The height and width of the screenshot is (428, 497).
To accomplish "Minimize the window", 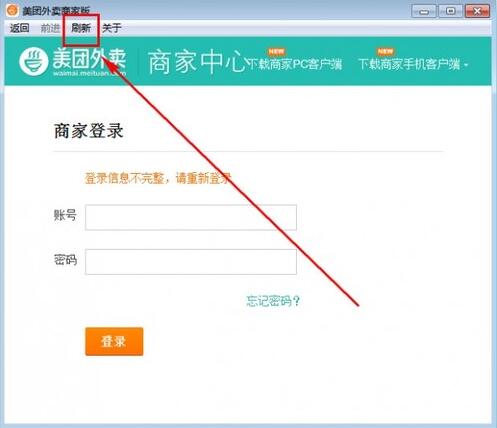I will click(x=424, y=11).
